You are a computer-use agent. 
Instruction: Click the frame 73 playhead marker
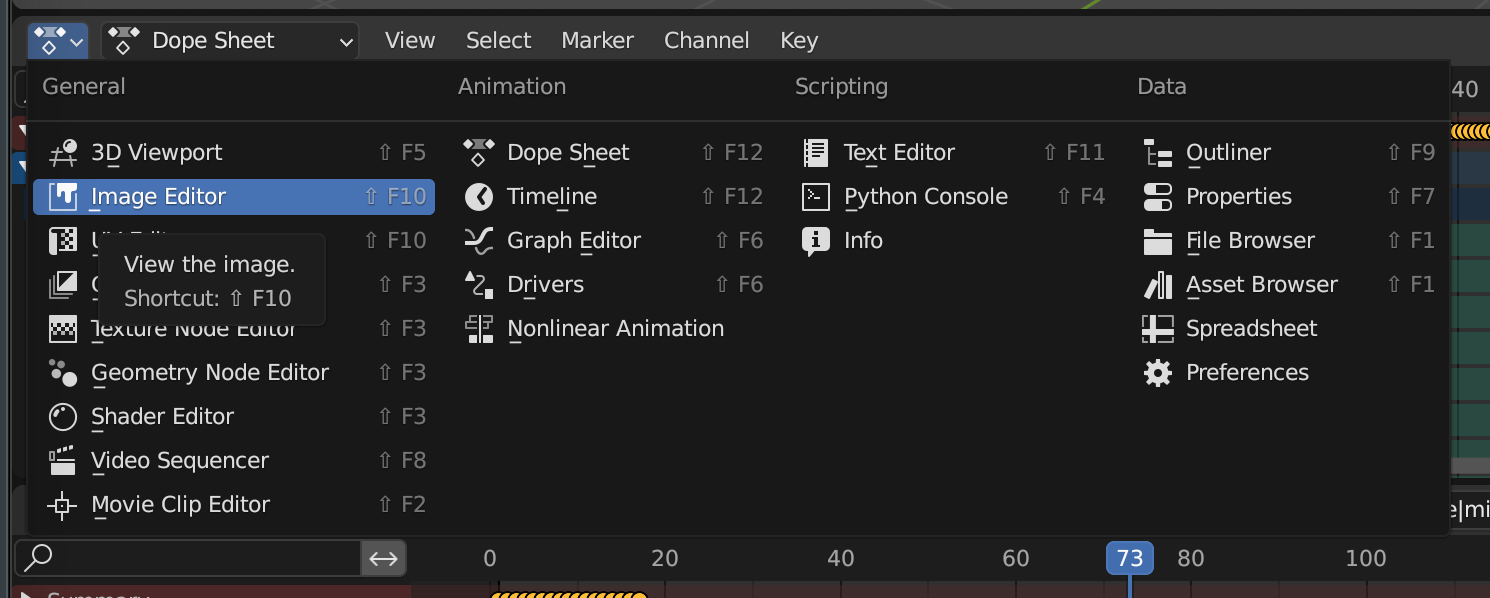tap(1129, 558)
